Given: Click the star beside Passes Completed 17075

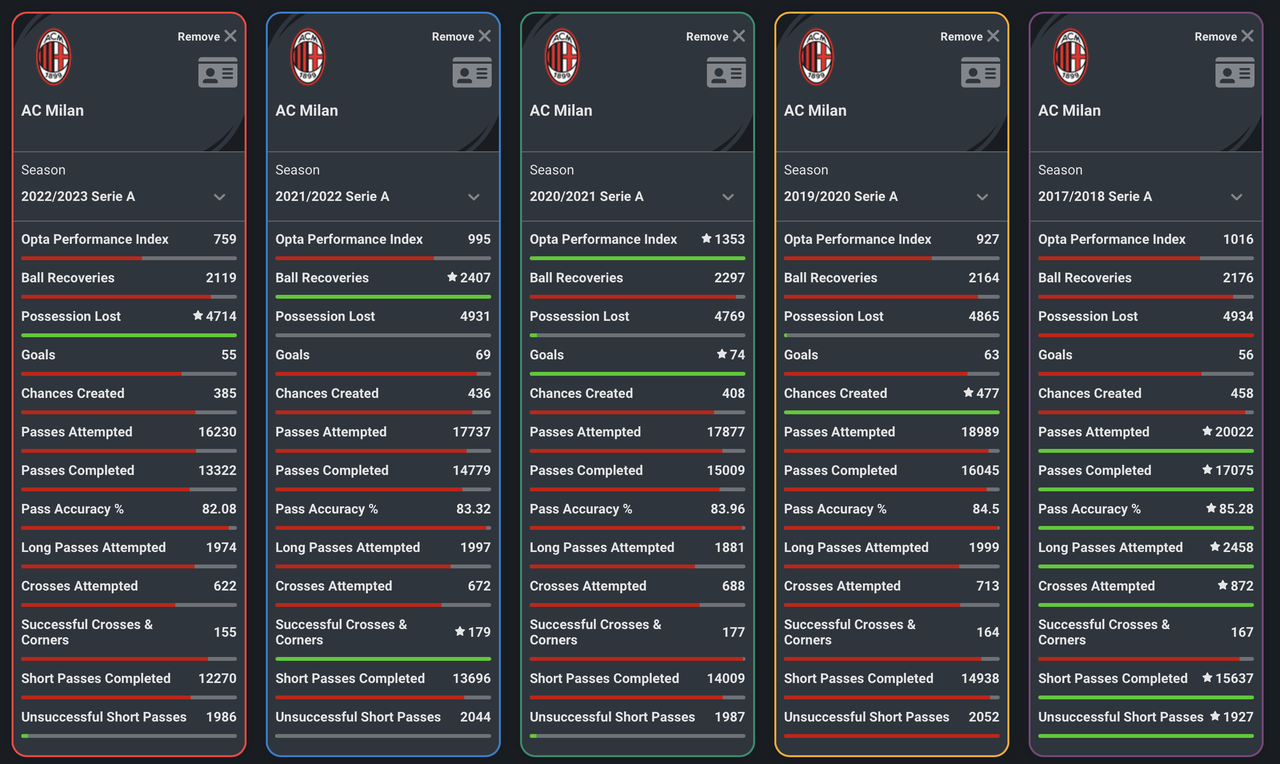Looking at the screenshot, I should 1207,470.
